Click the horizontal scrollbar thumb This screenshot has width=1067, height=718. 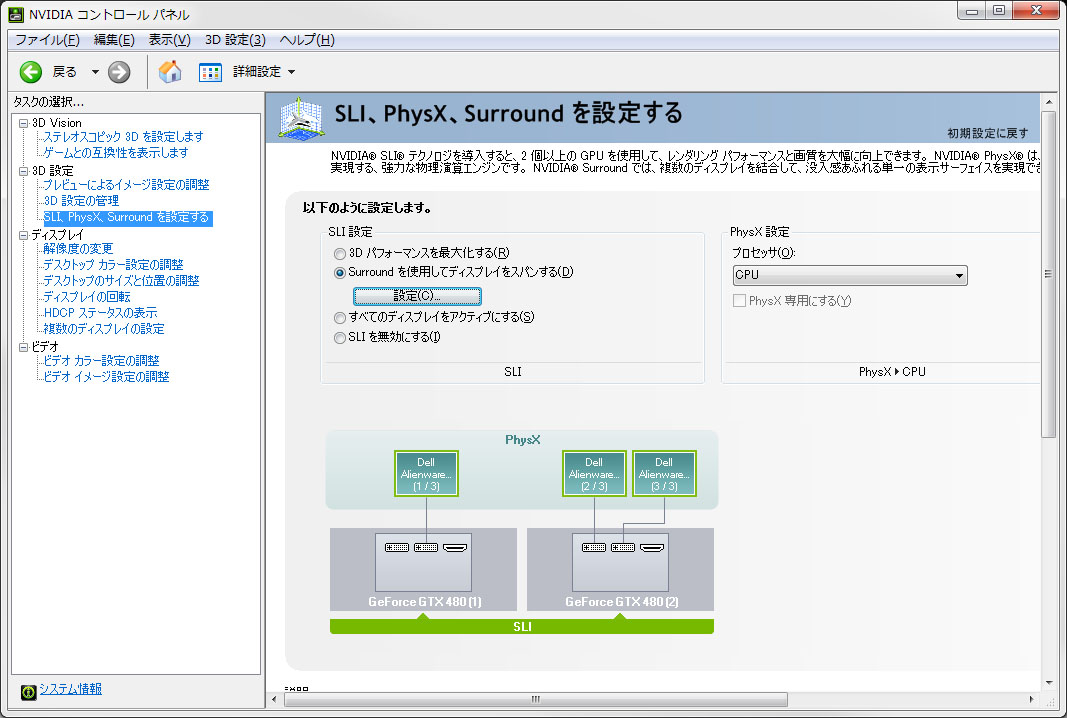pos(536,699)
